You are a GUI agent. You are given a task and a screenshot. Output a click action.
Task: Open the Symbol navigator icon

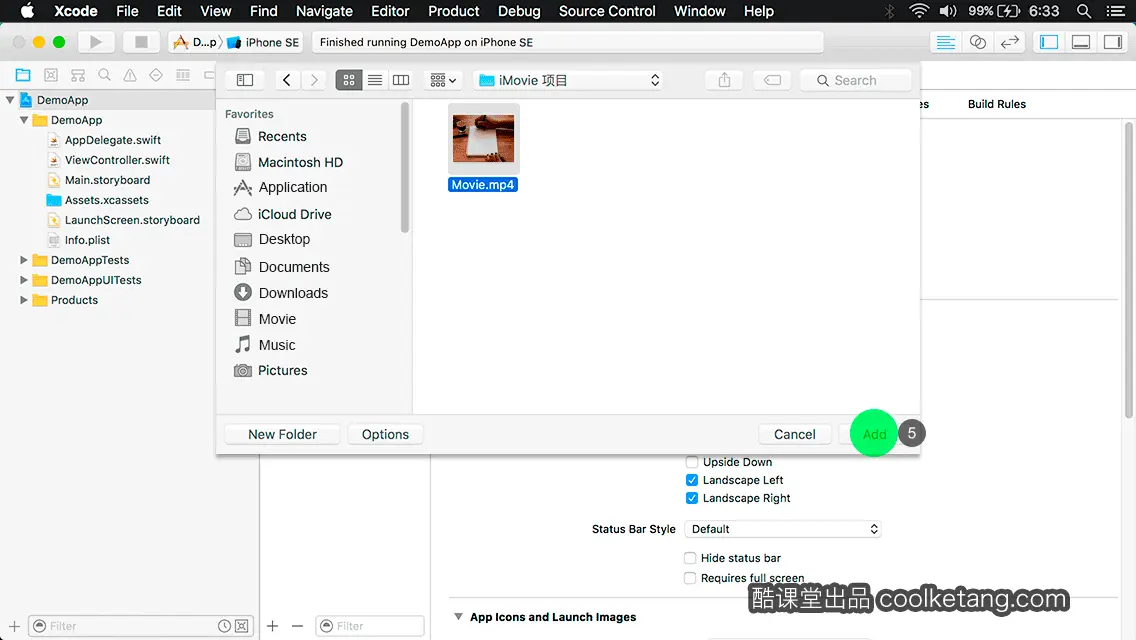(78, 75)
